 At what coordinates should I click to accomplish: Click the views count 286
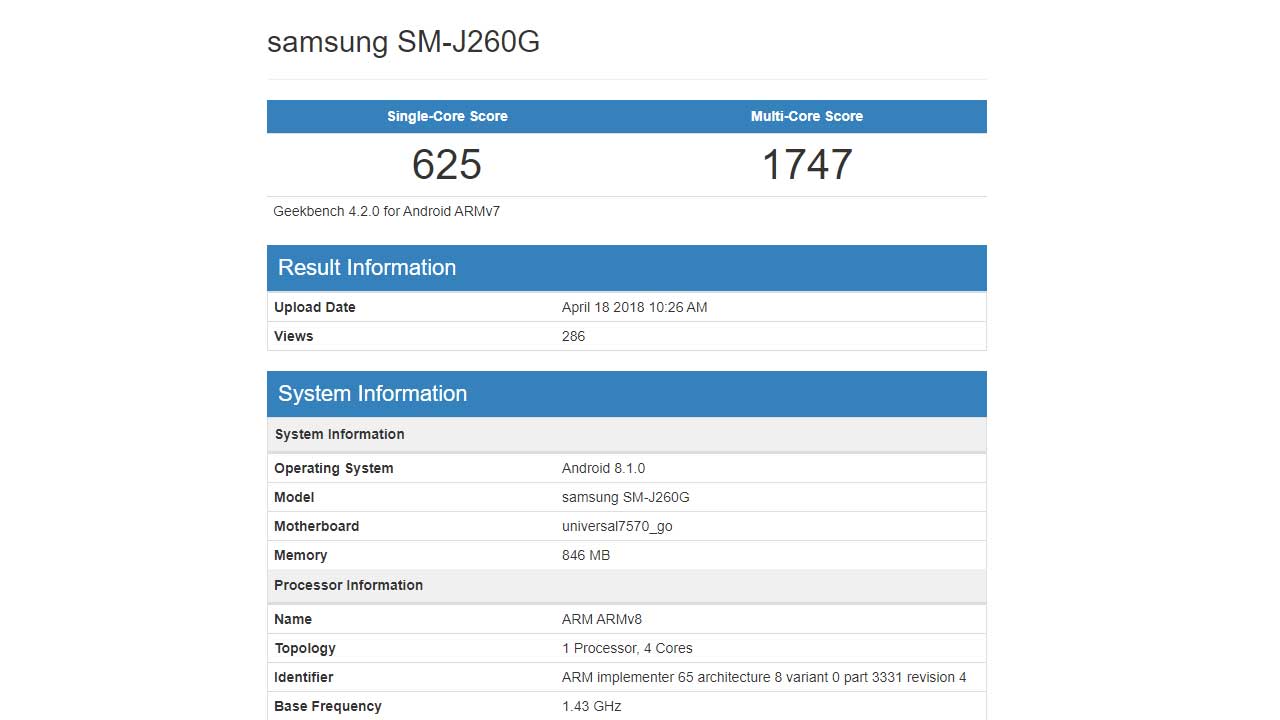pos(573,336)
